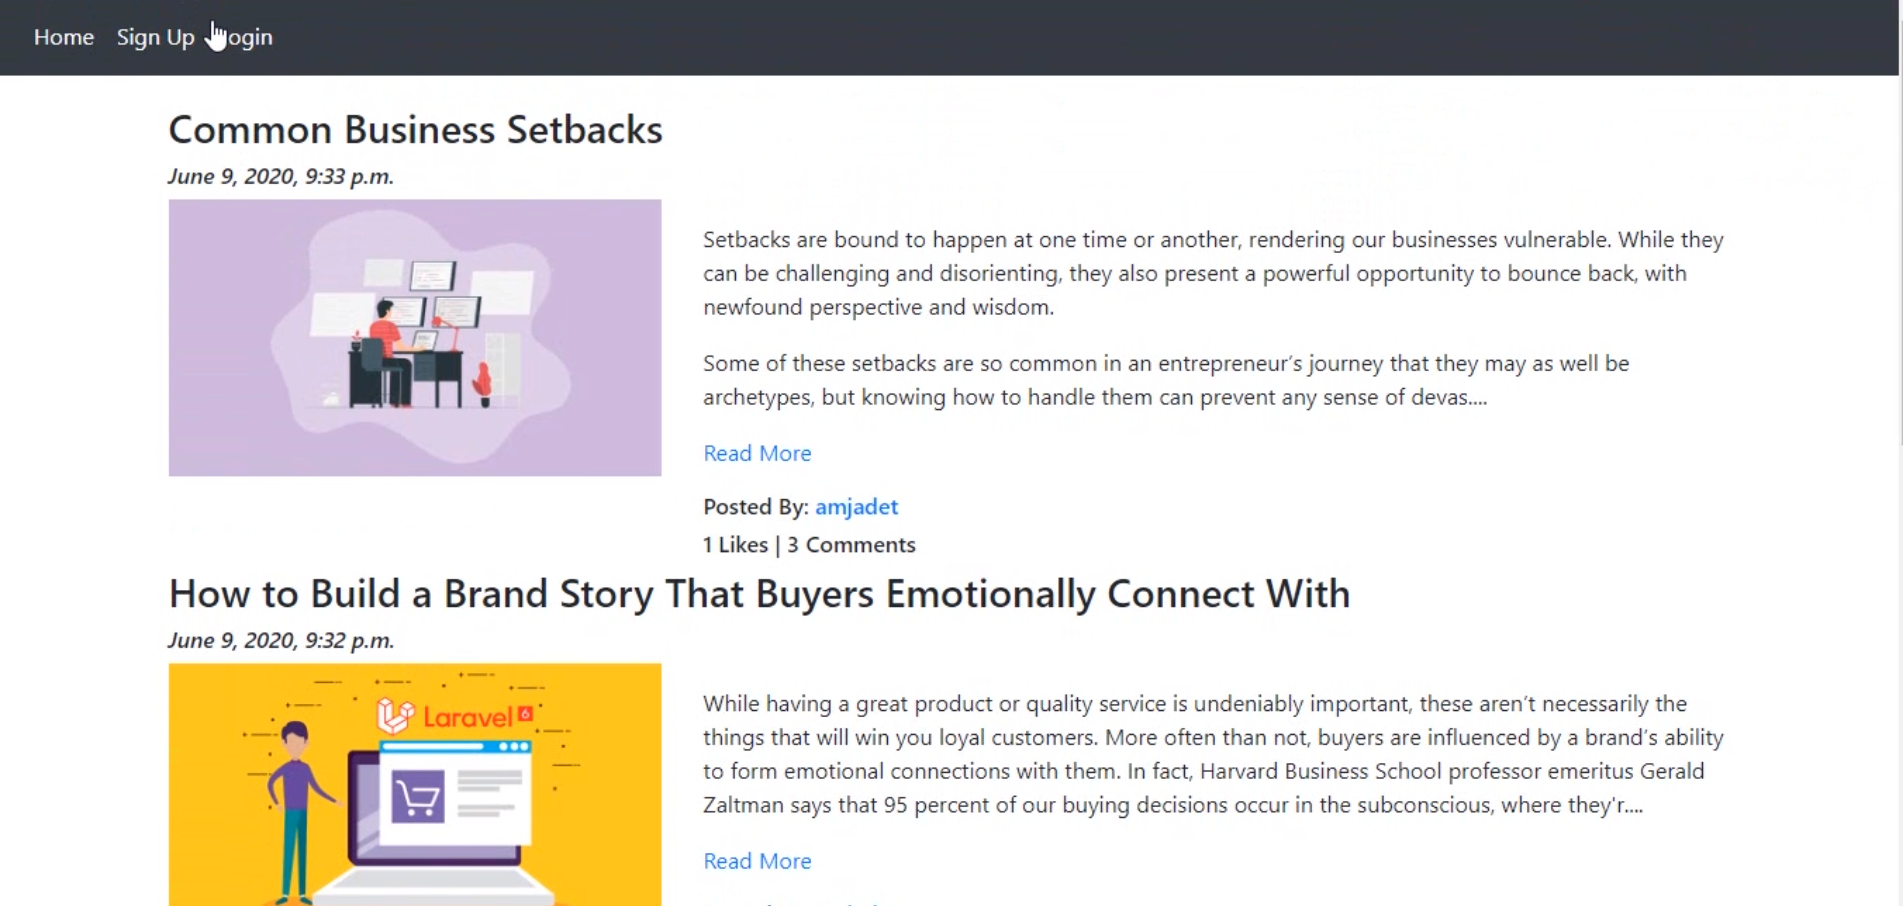Click the purple desk illustration thumbnail
Screen dimensions: 1903x906
[415, 337]
